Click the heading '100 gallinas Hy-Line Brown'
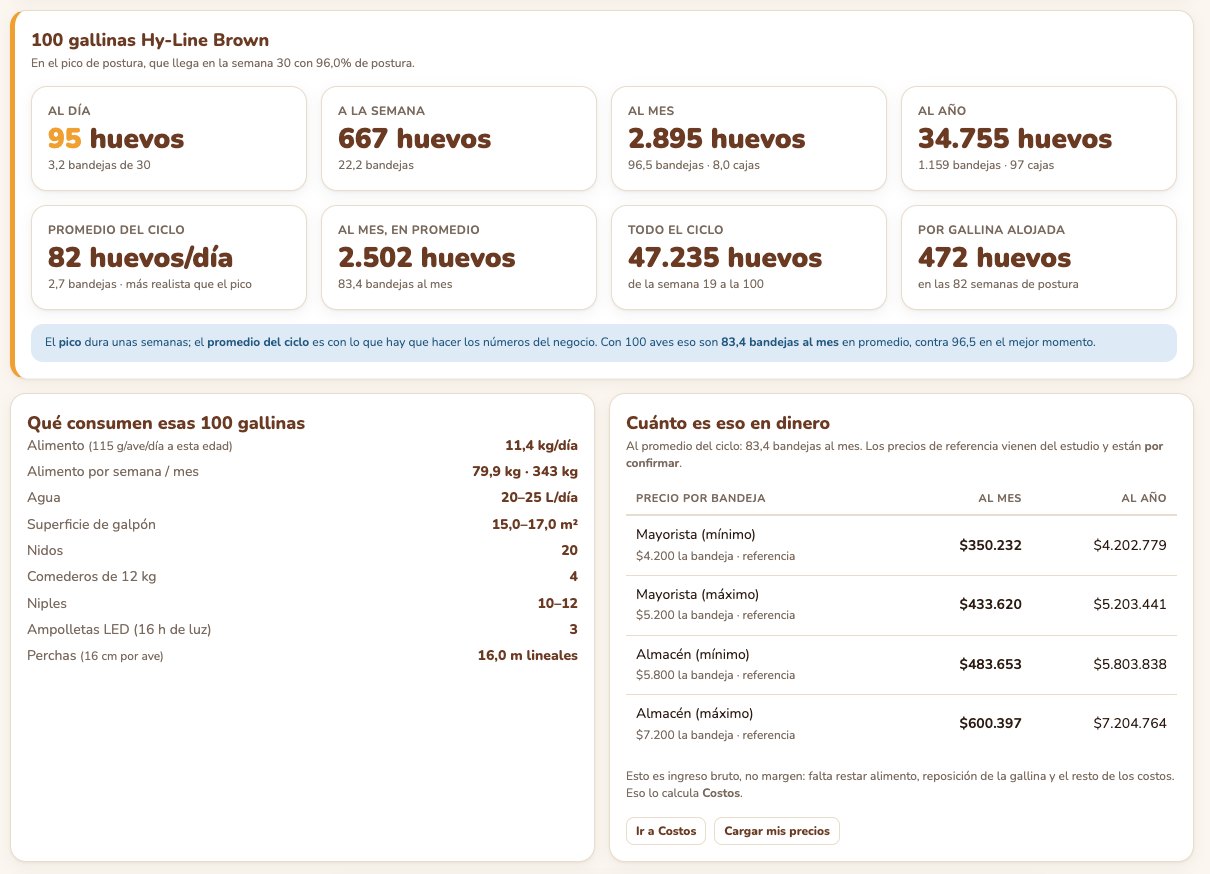 pyautogui.click(x=150, y=40)
